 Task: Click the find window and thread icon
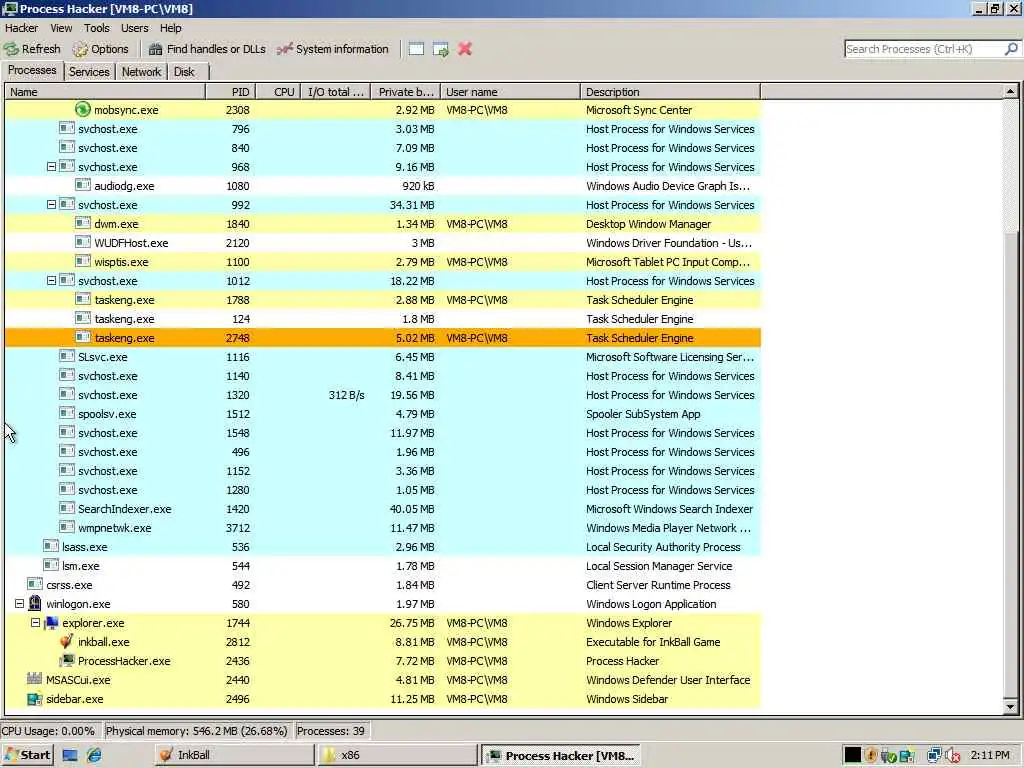[441, 49]
